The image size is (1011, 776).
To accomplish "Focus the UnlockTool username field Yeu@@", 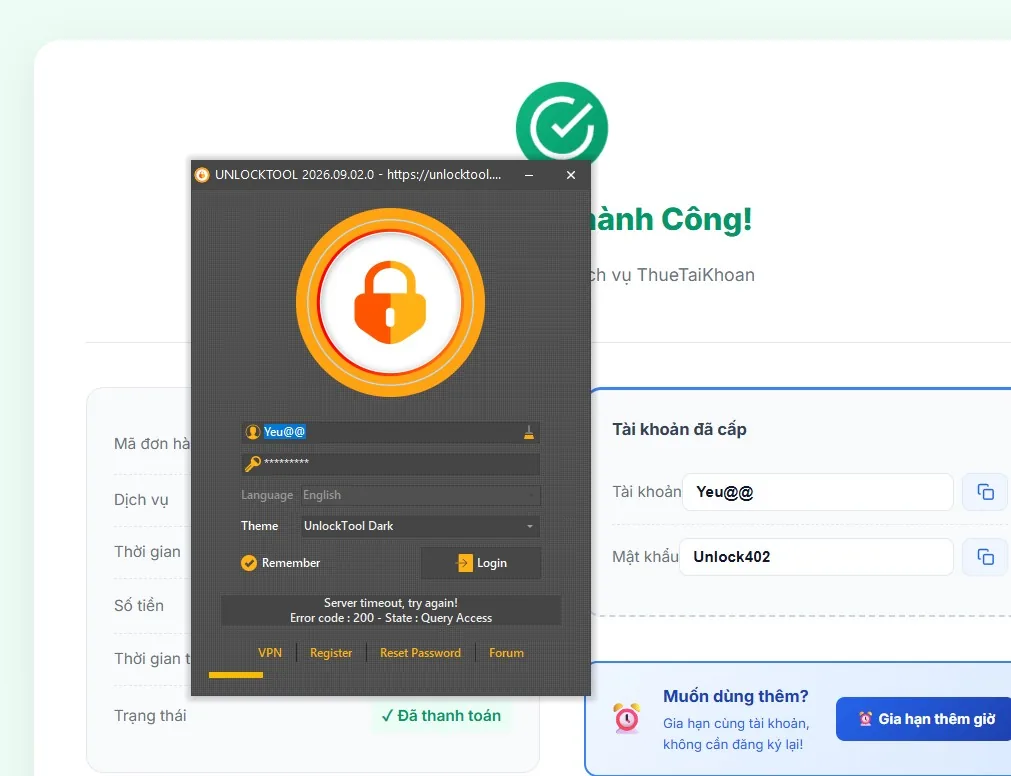I will [x=391, y=432].
